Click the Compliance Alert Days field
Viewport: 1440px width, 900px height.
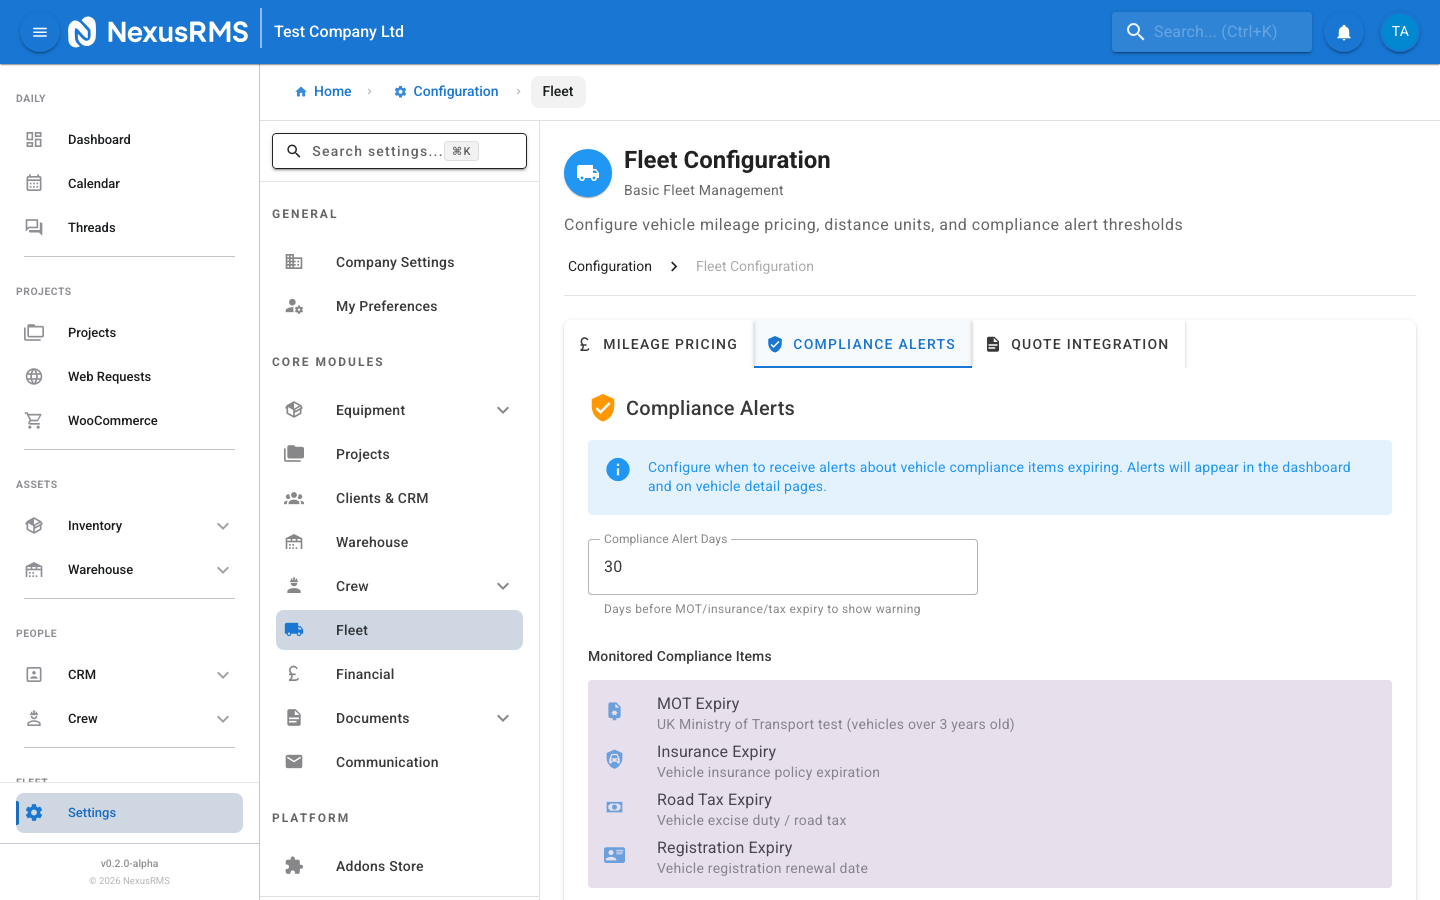(x=782, y=567)
